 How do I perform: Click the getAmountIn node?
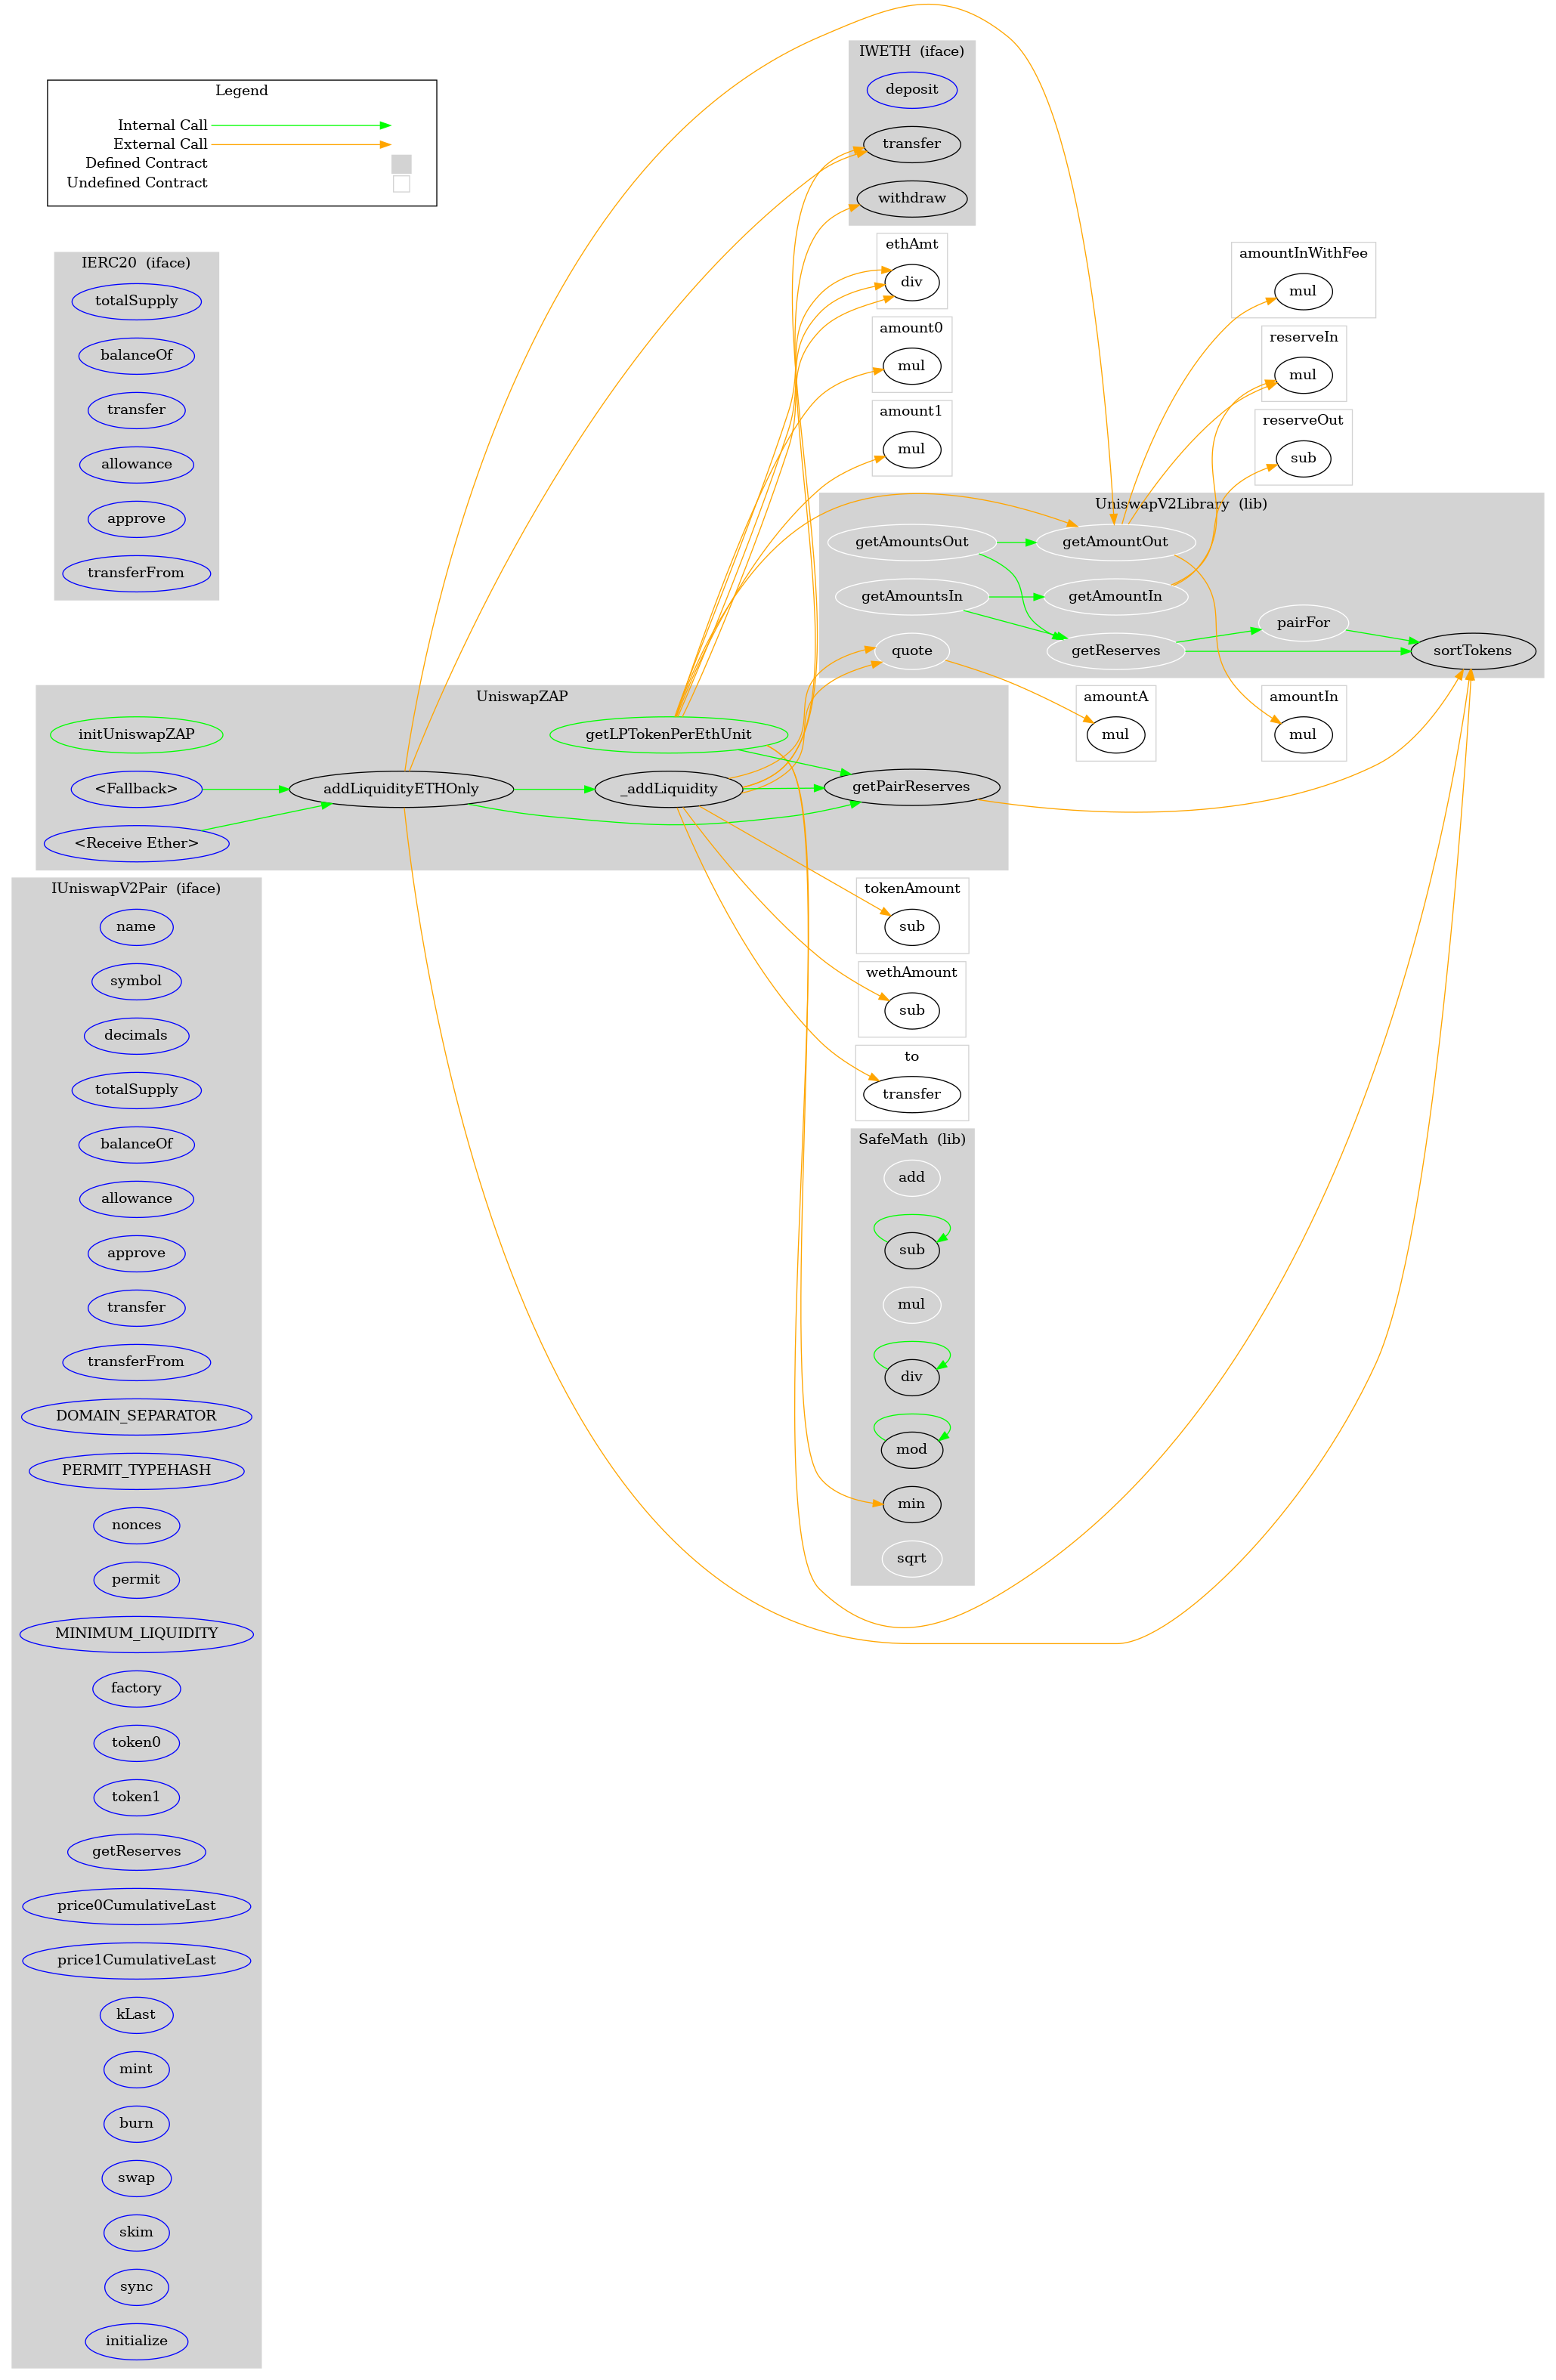(x=1115, y=596)
